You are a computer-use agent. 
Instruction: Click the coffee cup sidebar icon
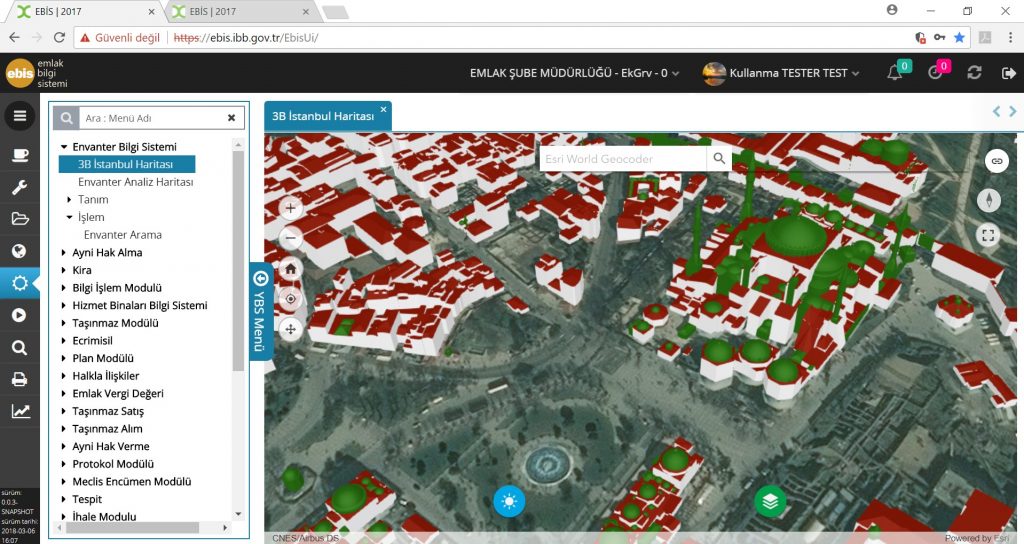20,155
